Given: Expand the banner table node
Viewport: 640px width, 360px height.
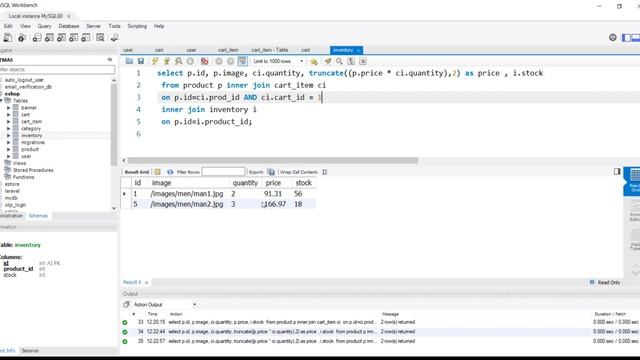Looking at the screenshot, I should 9,108.
